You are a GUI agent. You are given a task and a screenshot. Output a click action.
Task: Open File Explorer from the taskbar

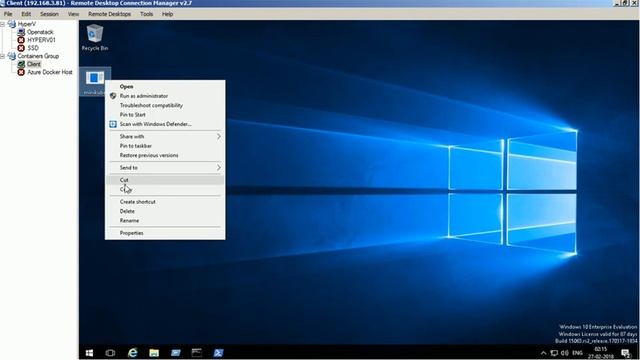[x=154, y=353]
